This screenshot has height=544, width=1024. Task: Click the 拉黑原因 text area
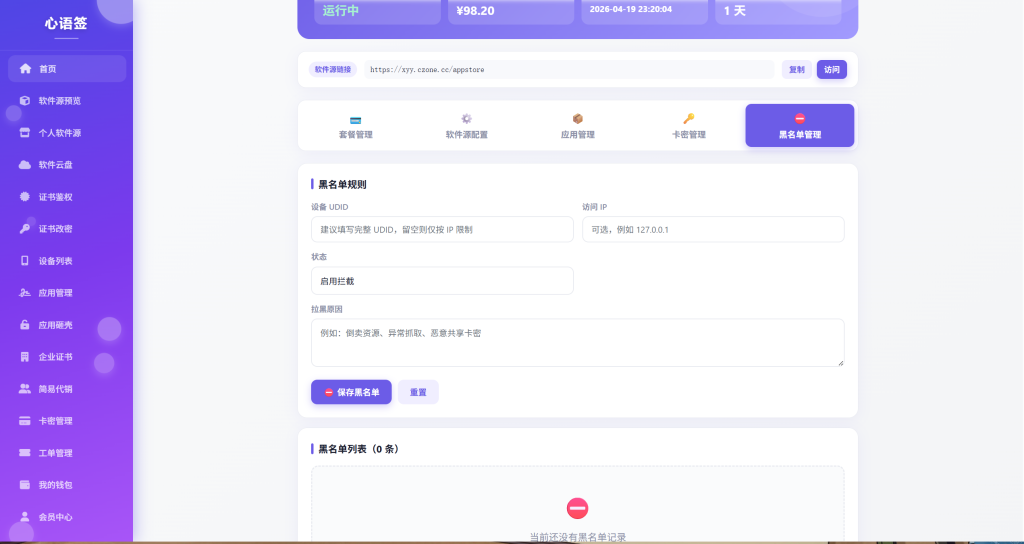577,342
